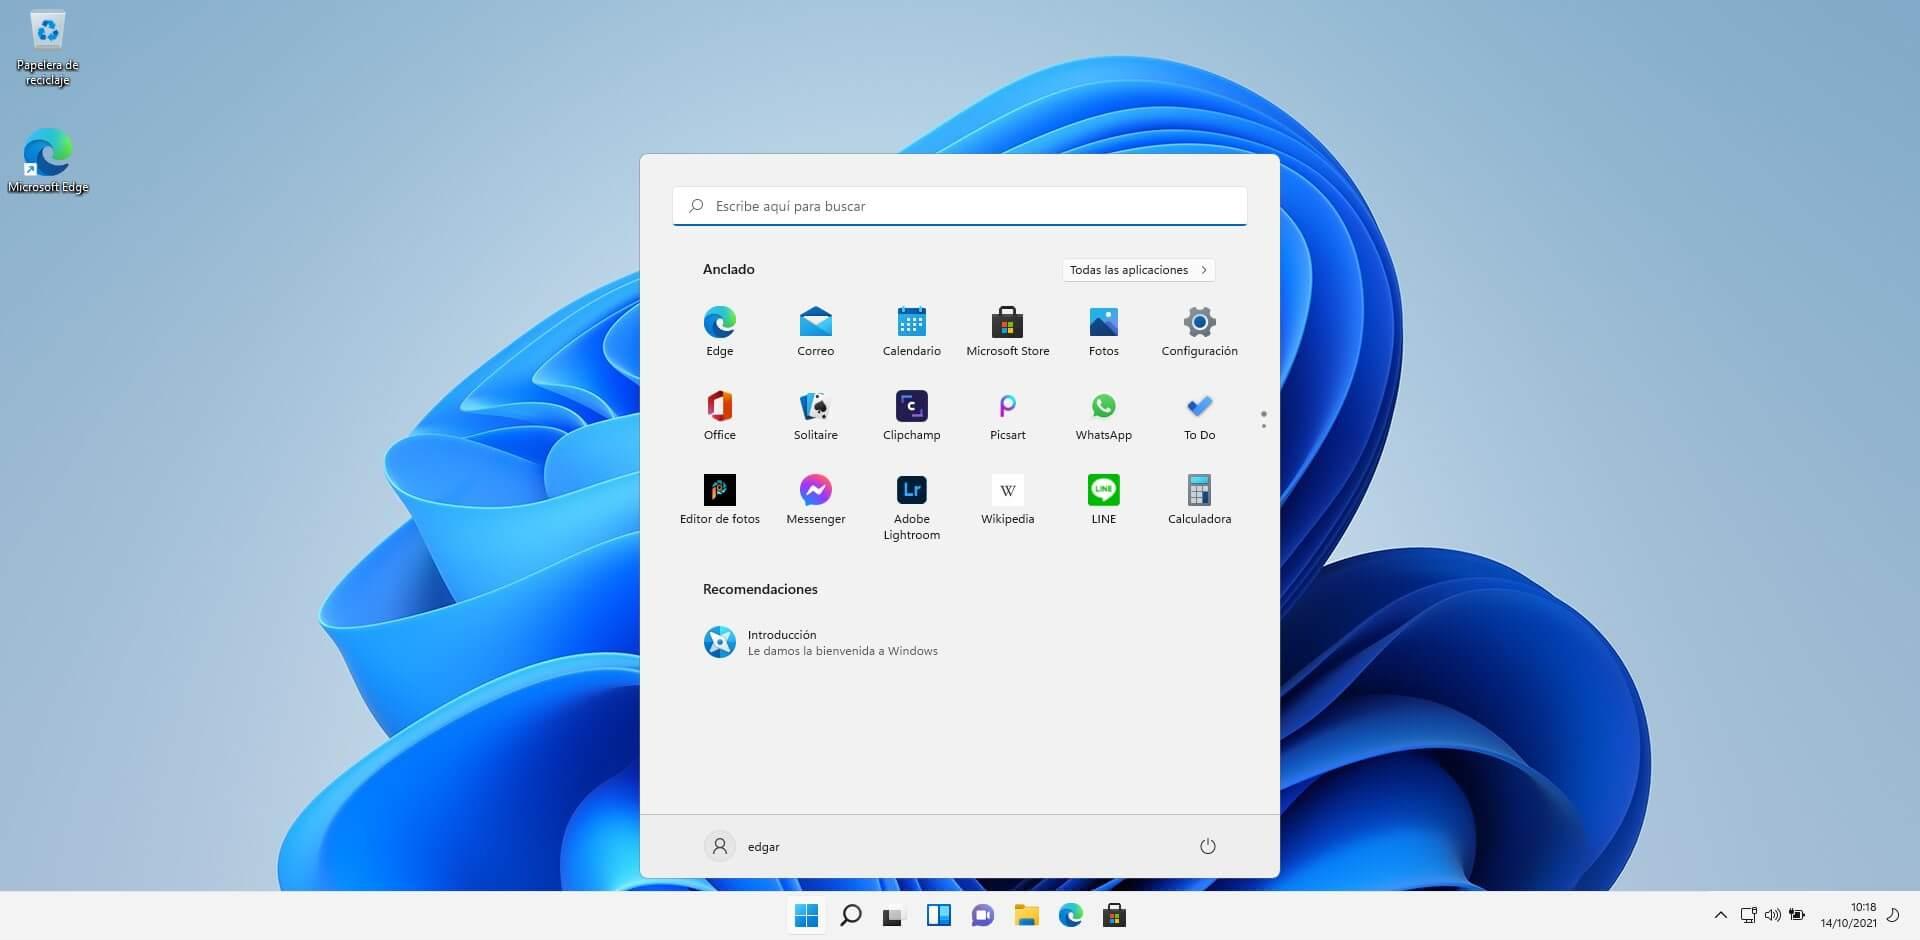Image resolution: width=1920 pixels, height=940 pixels.
Task: Go to next pinned apps page dot
Action: click(x=1263, y=427)
